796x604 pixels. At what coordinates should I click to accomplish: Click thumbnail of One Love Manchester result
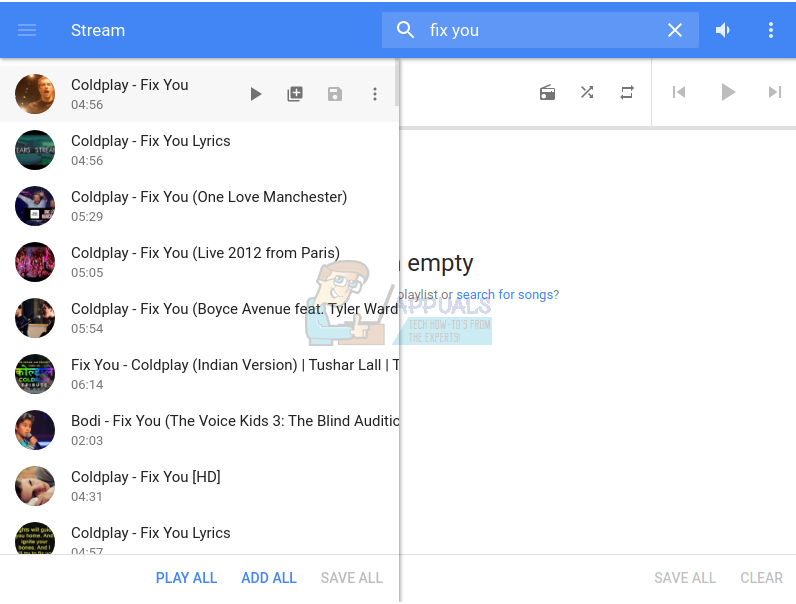[x=35, y=206]
